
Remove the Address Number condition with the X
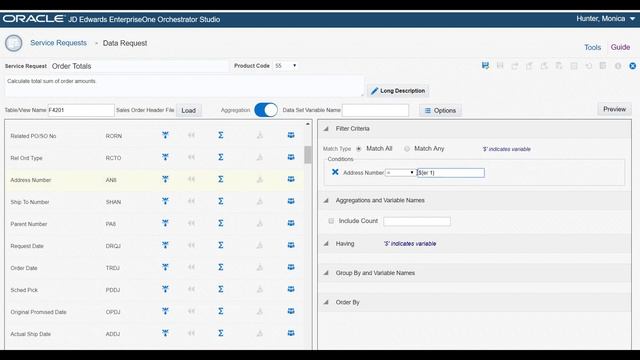click(x=335, y=172)
